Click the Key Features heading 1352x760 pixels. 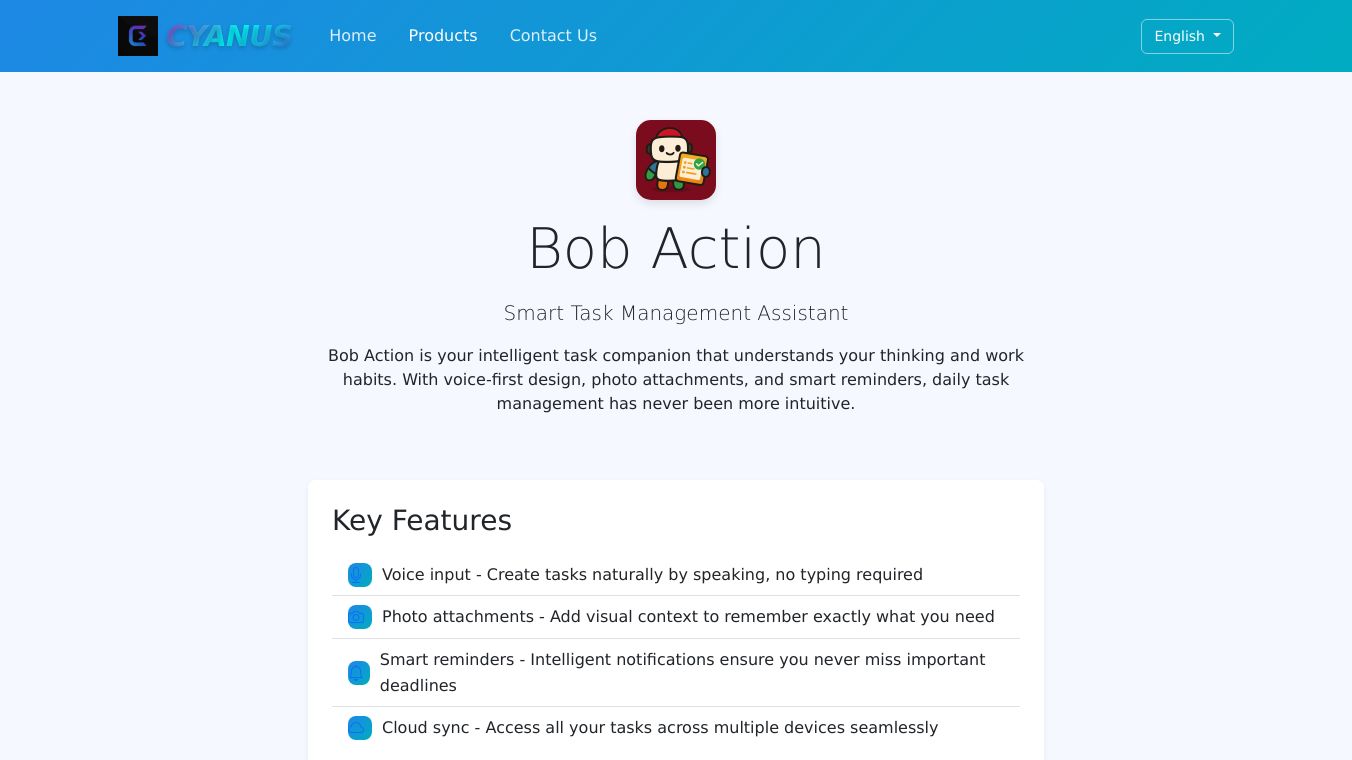(x=422, y=520)
